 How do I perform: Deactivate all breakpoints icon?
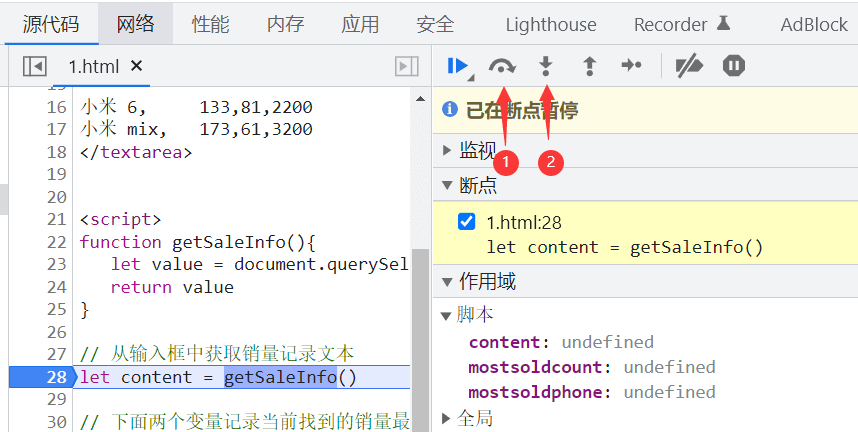[689, 66]
